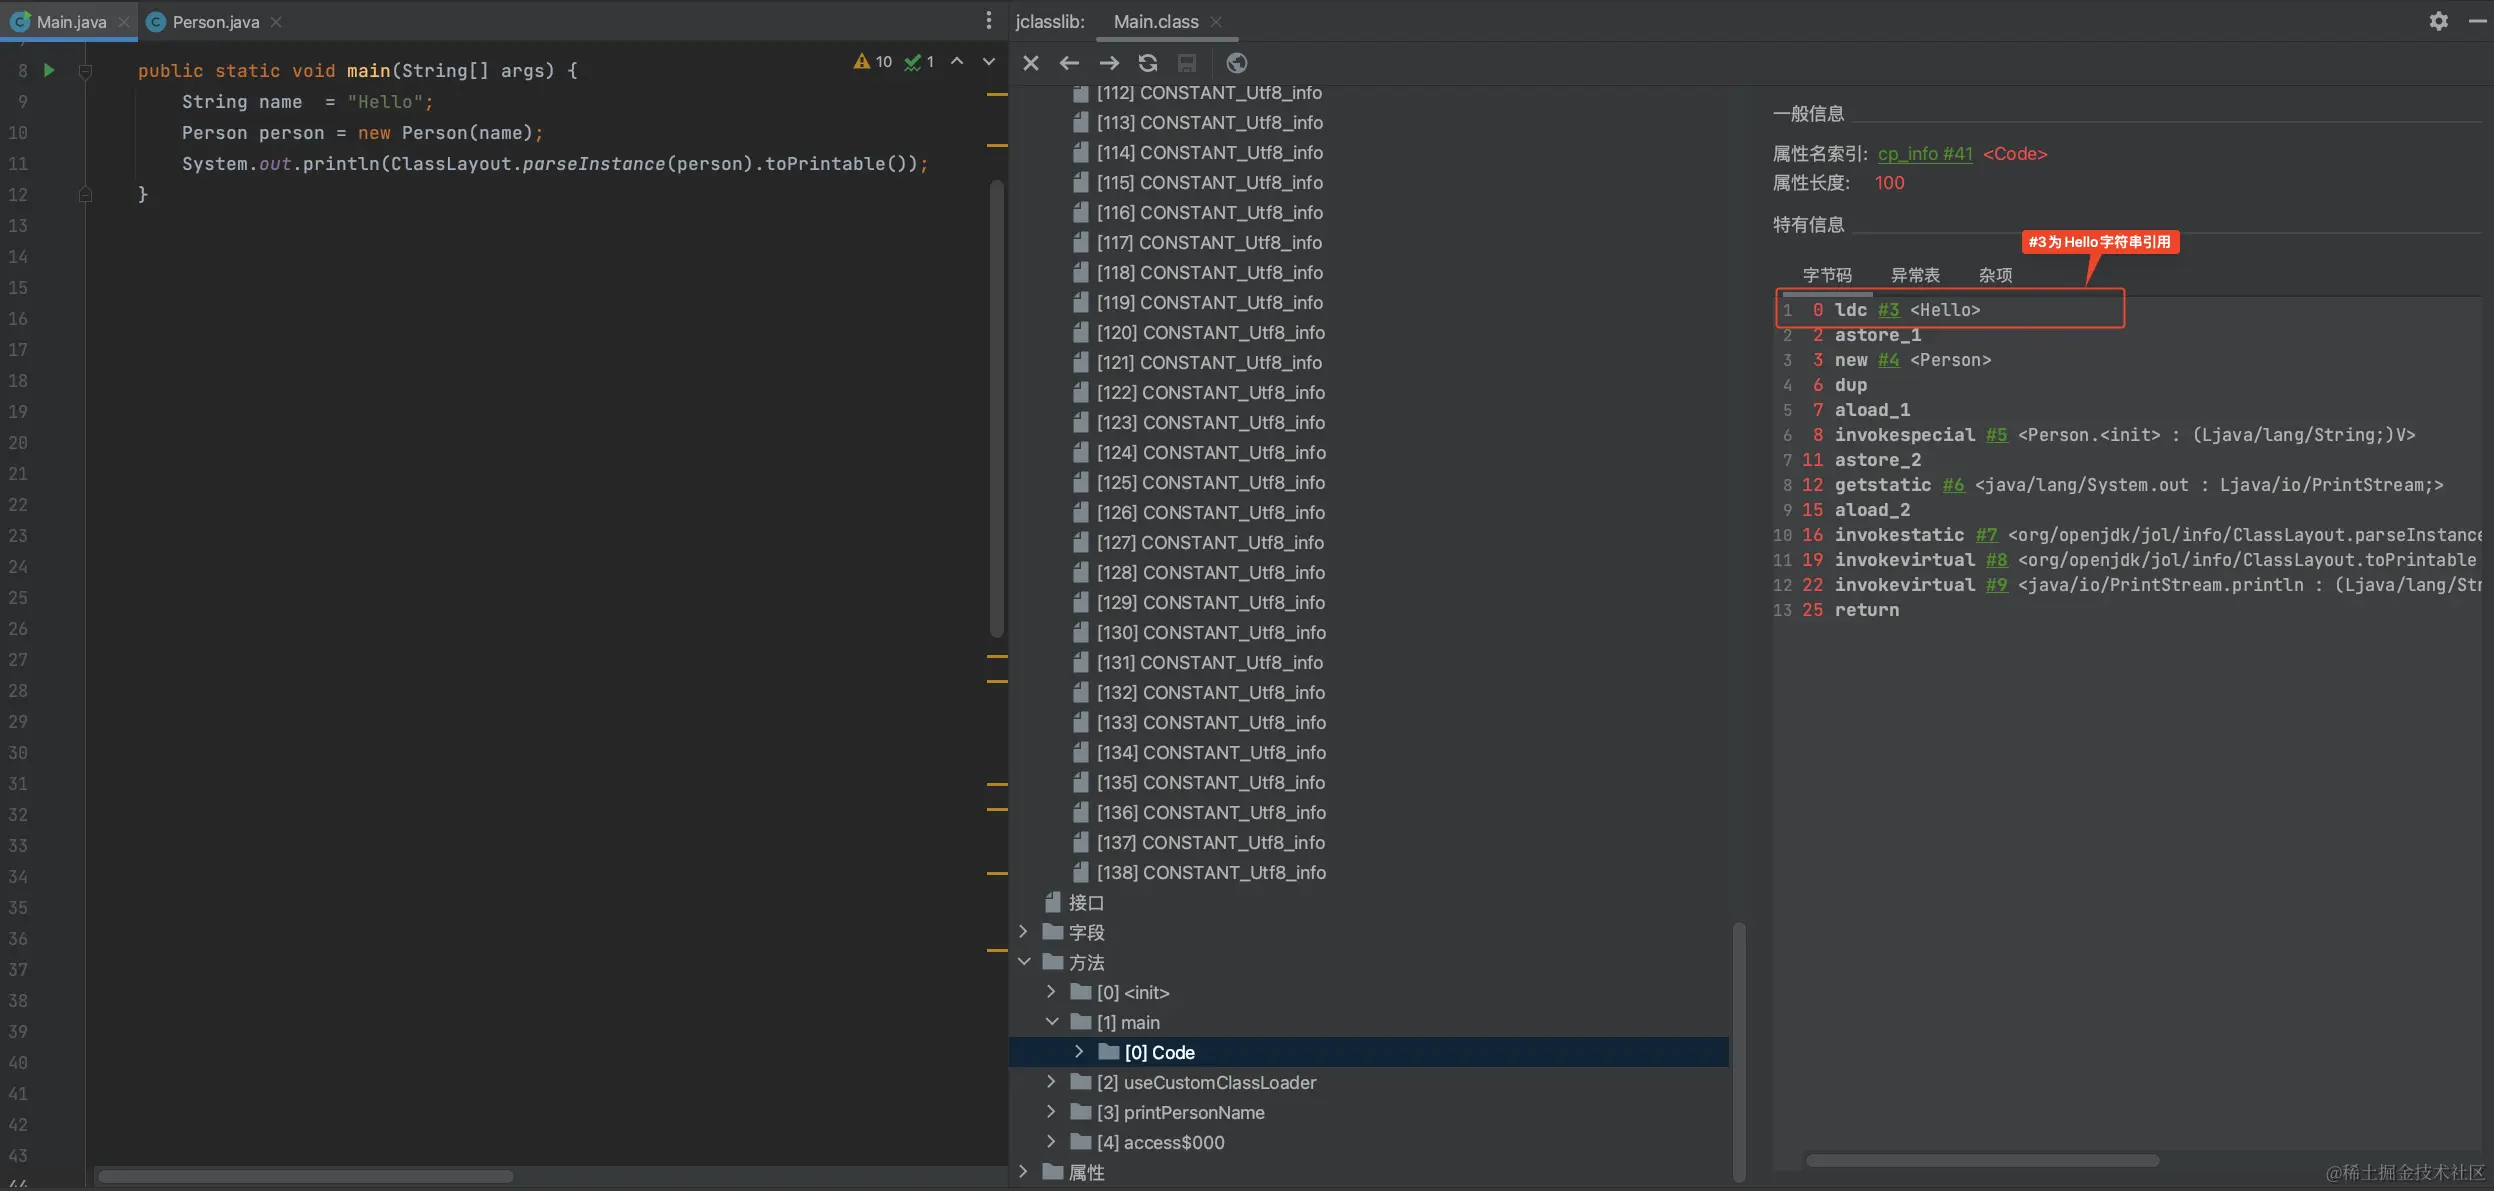The height and width of the screenshot is (1191, 2494).
Task: Expand the [2] useCustomClassLoader node
Action: (1051, 1082)
